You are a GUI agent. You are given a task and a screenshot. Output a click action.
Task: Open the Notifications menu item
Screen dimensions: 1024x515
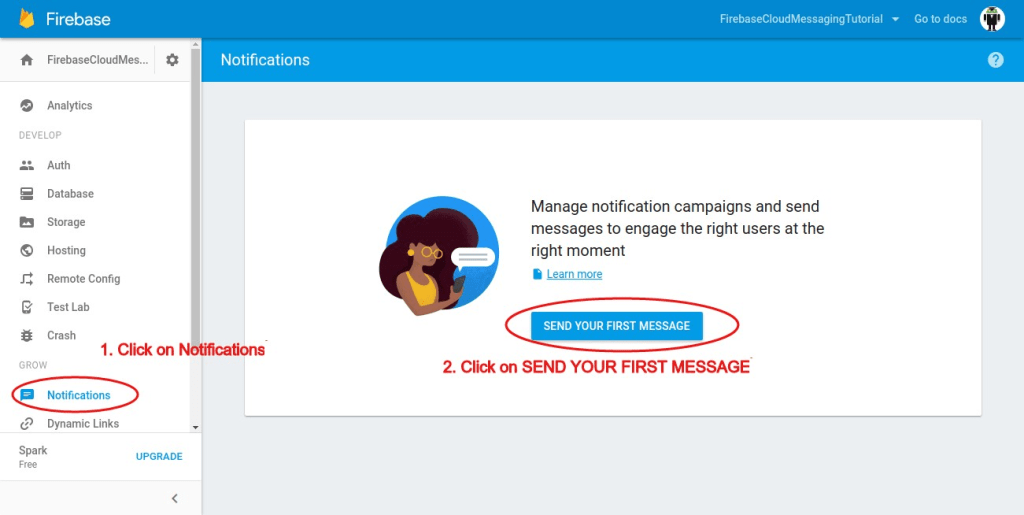[x=78, y=395]
